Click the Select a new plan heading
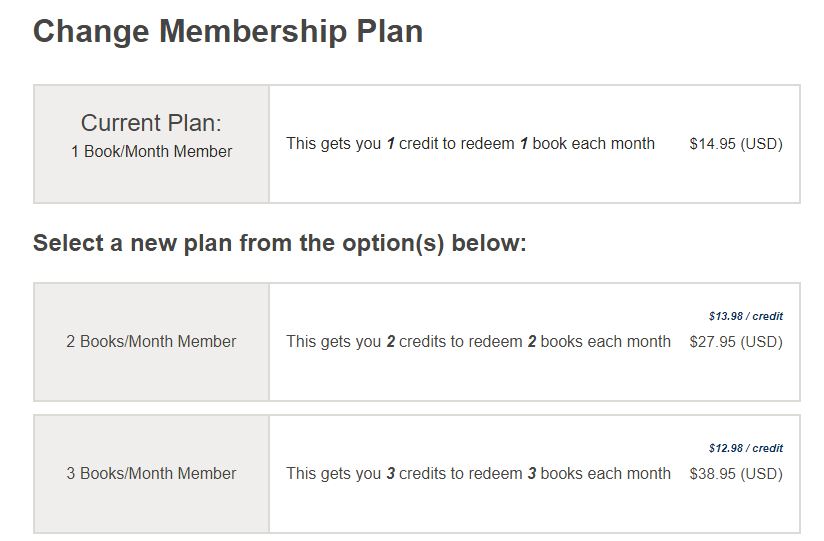 (280, 243)
